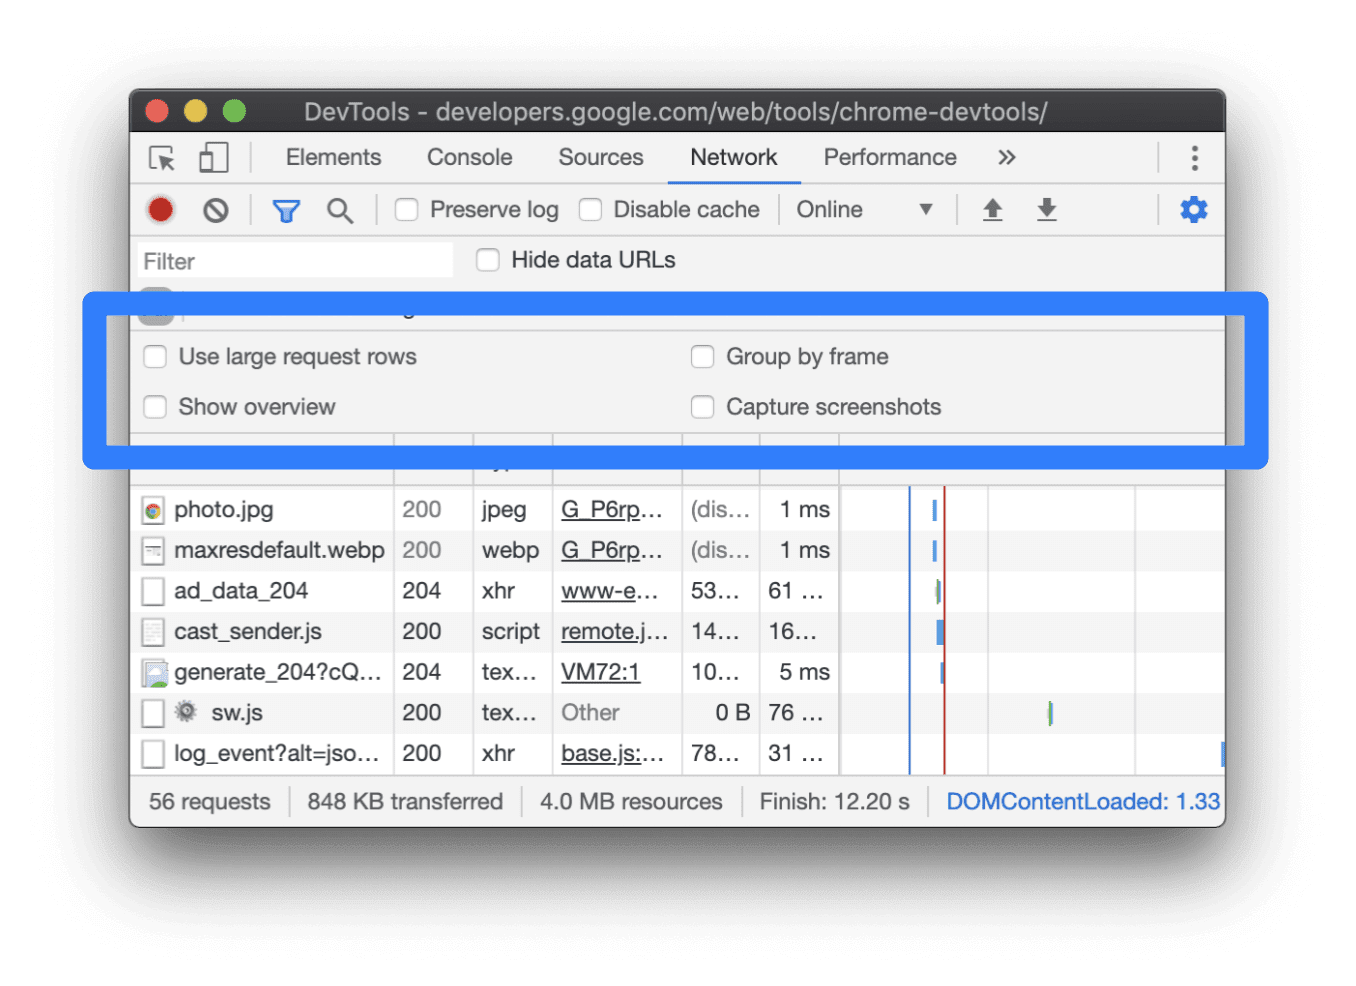Stop recording with the red record button
This screenshot has width=1356, height=986.
pyautogui.click(x=160, y=210)
